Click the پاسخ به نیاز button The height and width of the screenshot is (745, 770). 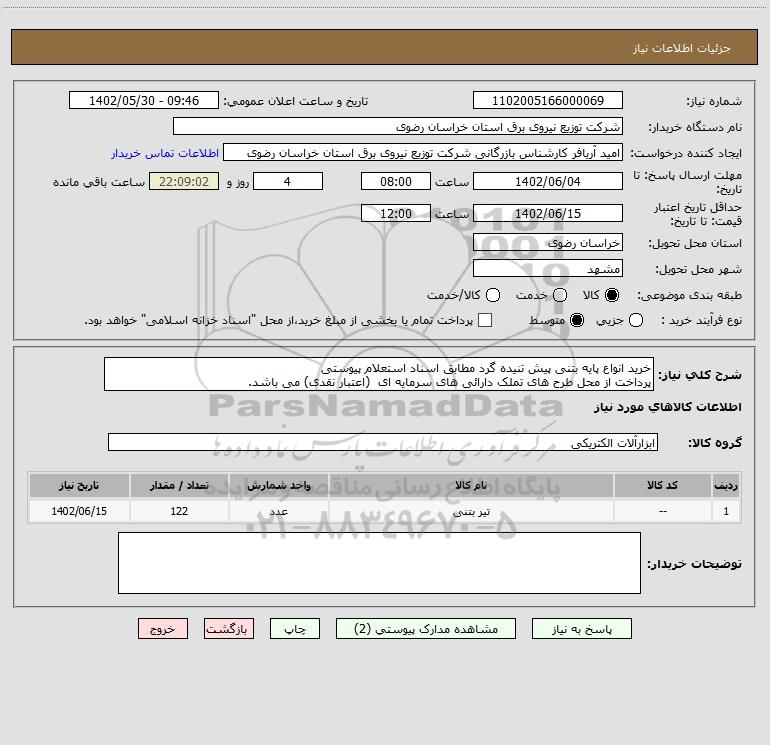click(581, 629)
